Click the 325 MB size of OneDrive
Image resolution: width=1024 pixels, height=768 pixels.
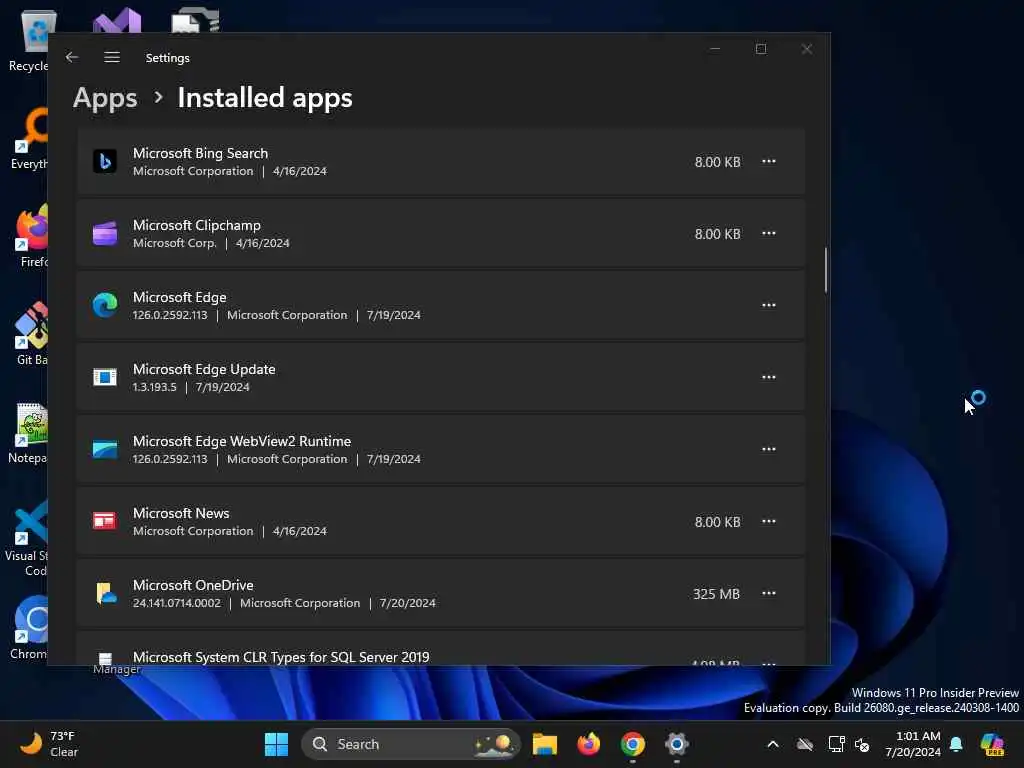[716, 594]
